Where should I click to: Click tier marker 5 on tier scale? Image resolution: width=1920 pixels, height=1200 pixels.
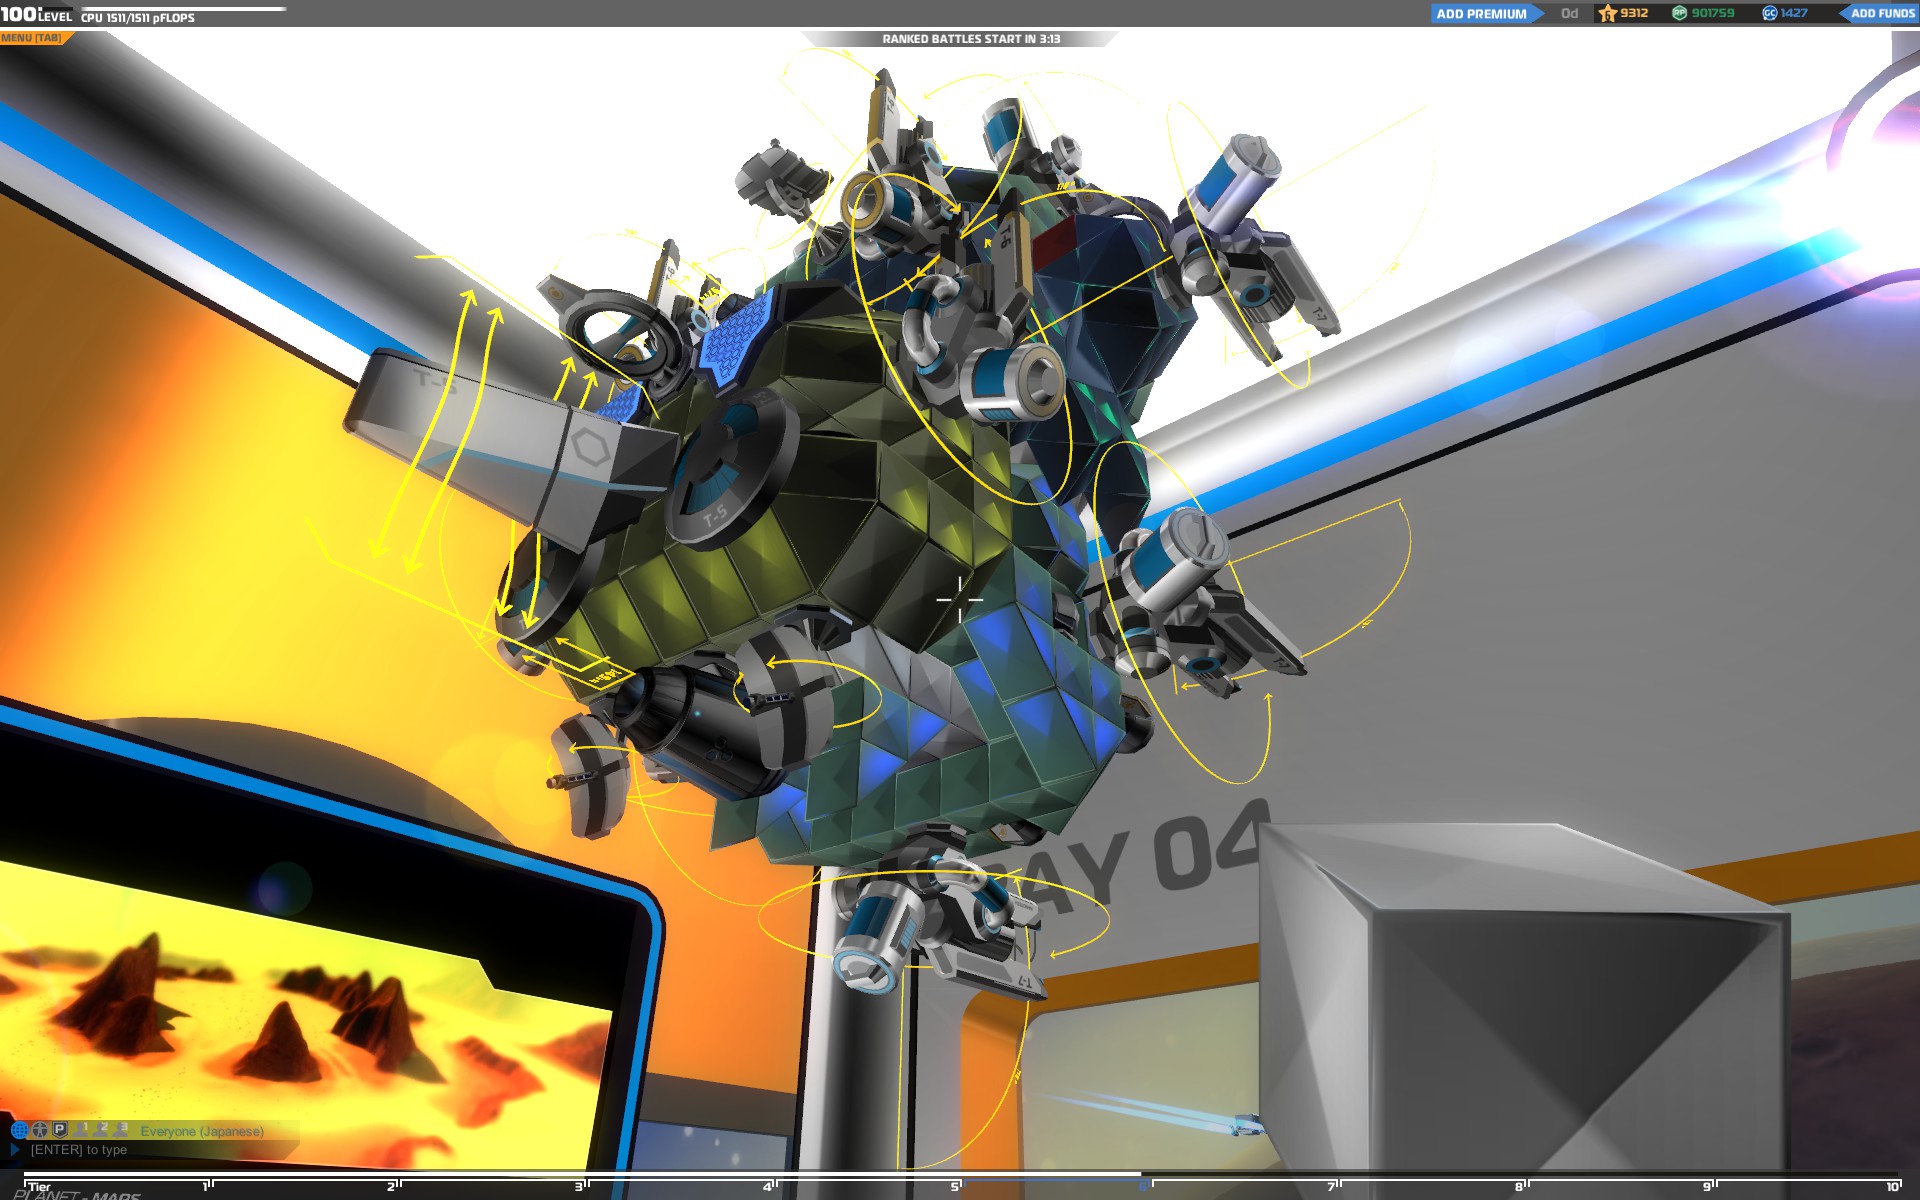coord(956,1186)
